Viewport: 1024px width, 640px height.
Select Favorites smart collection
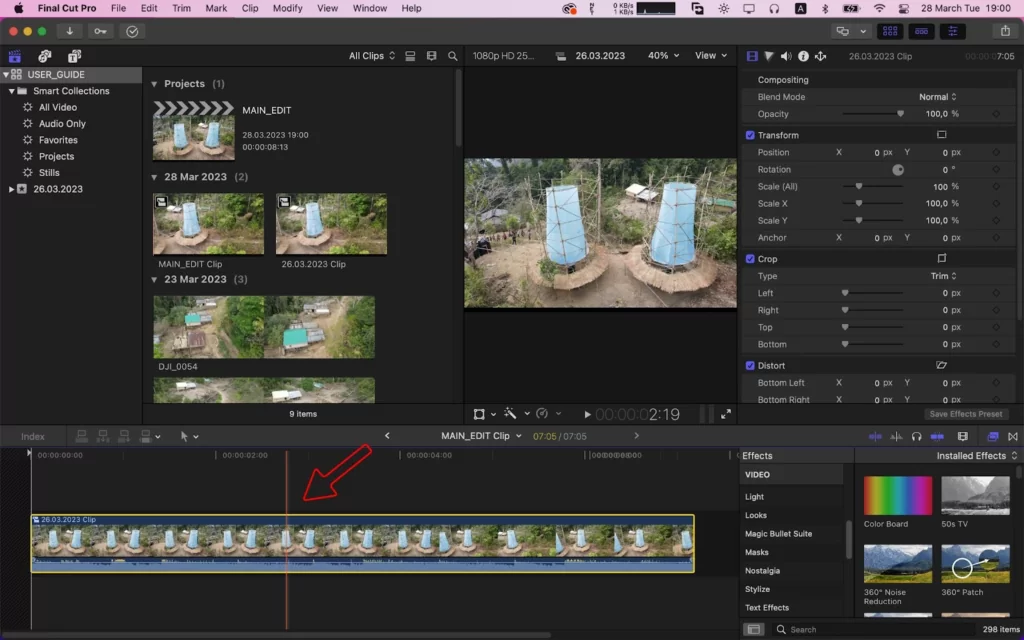tap(58, 140)
